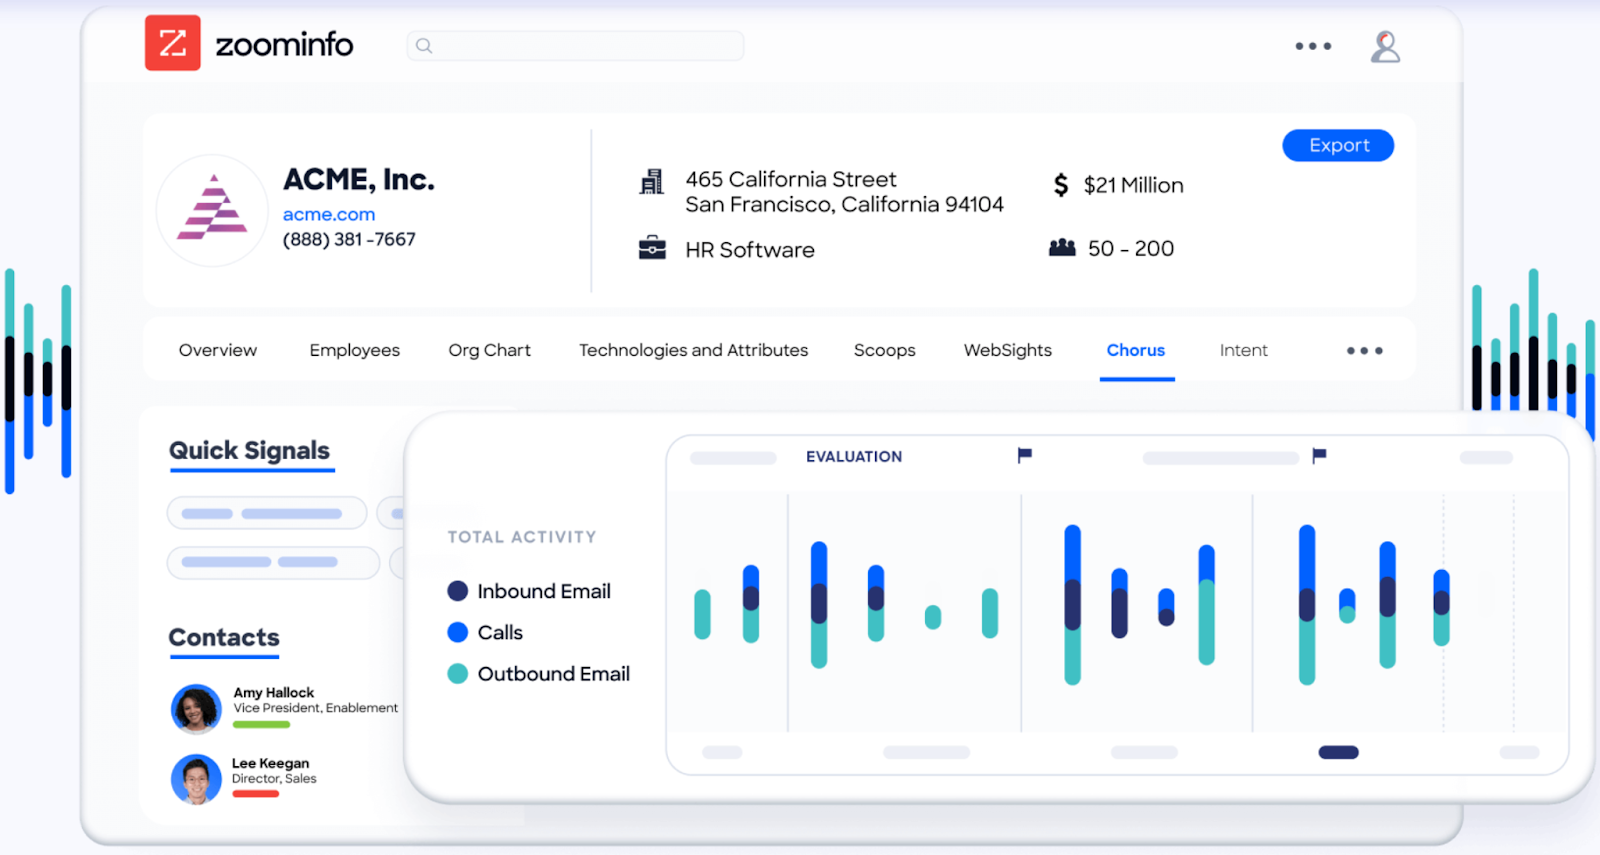Toggle Calls legend dot
Viewport: 1600px width, 855px height.
point(458,632)
